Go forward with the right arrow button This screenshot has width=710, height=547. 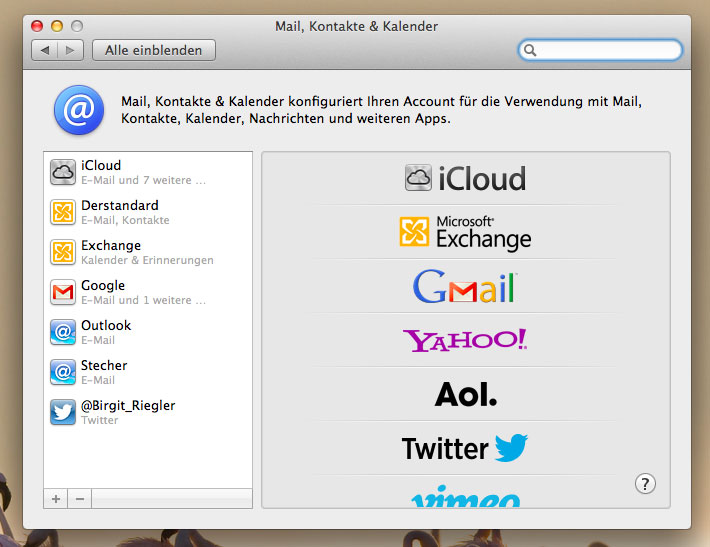point(70,50)
